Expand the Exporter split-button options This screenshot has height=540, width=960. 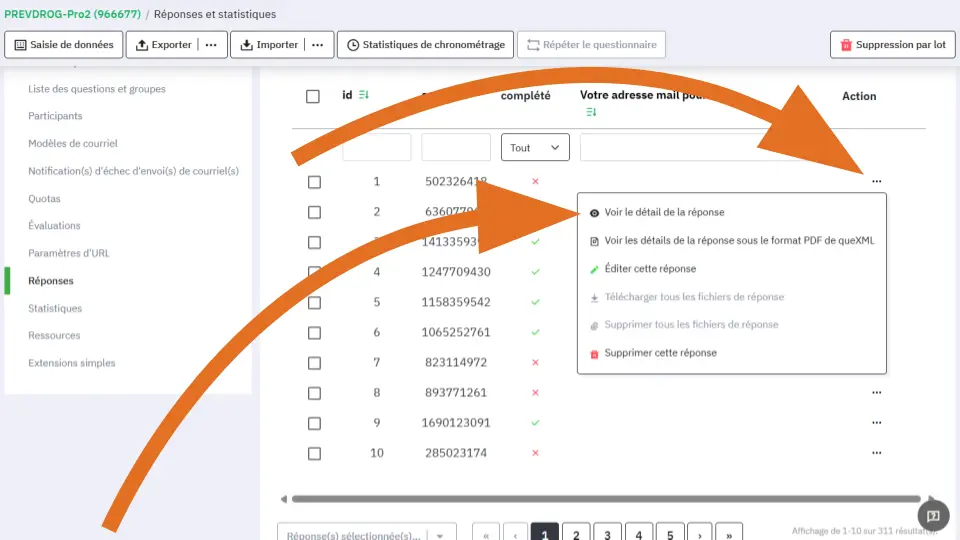tap(210, 45)
